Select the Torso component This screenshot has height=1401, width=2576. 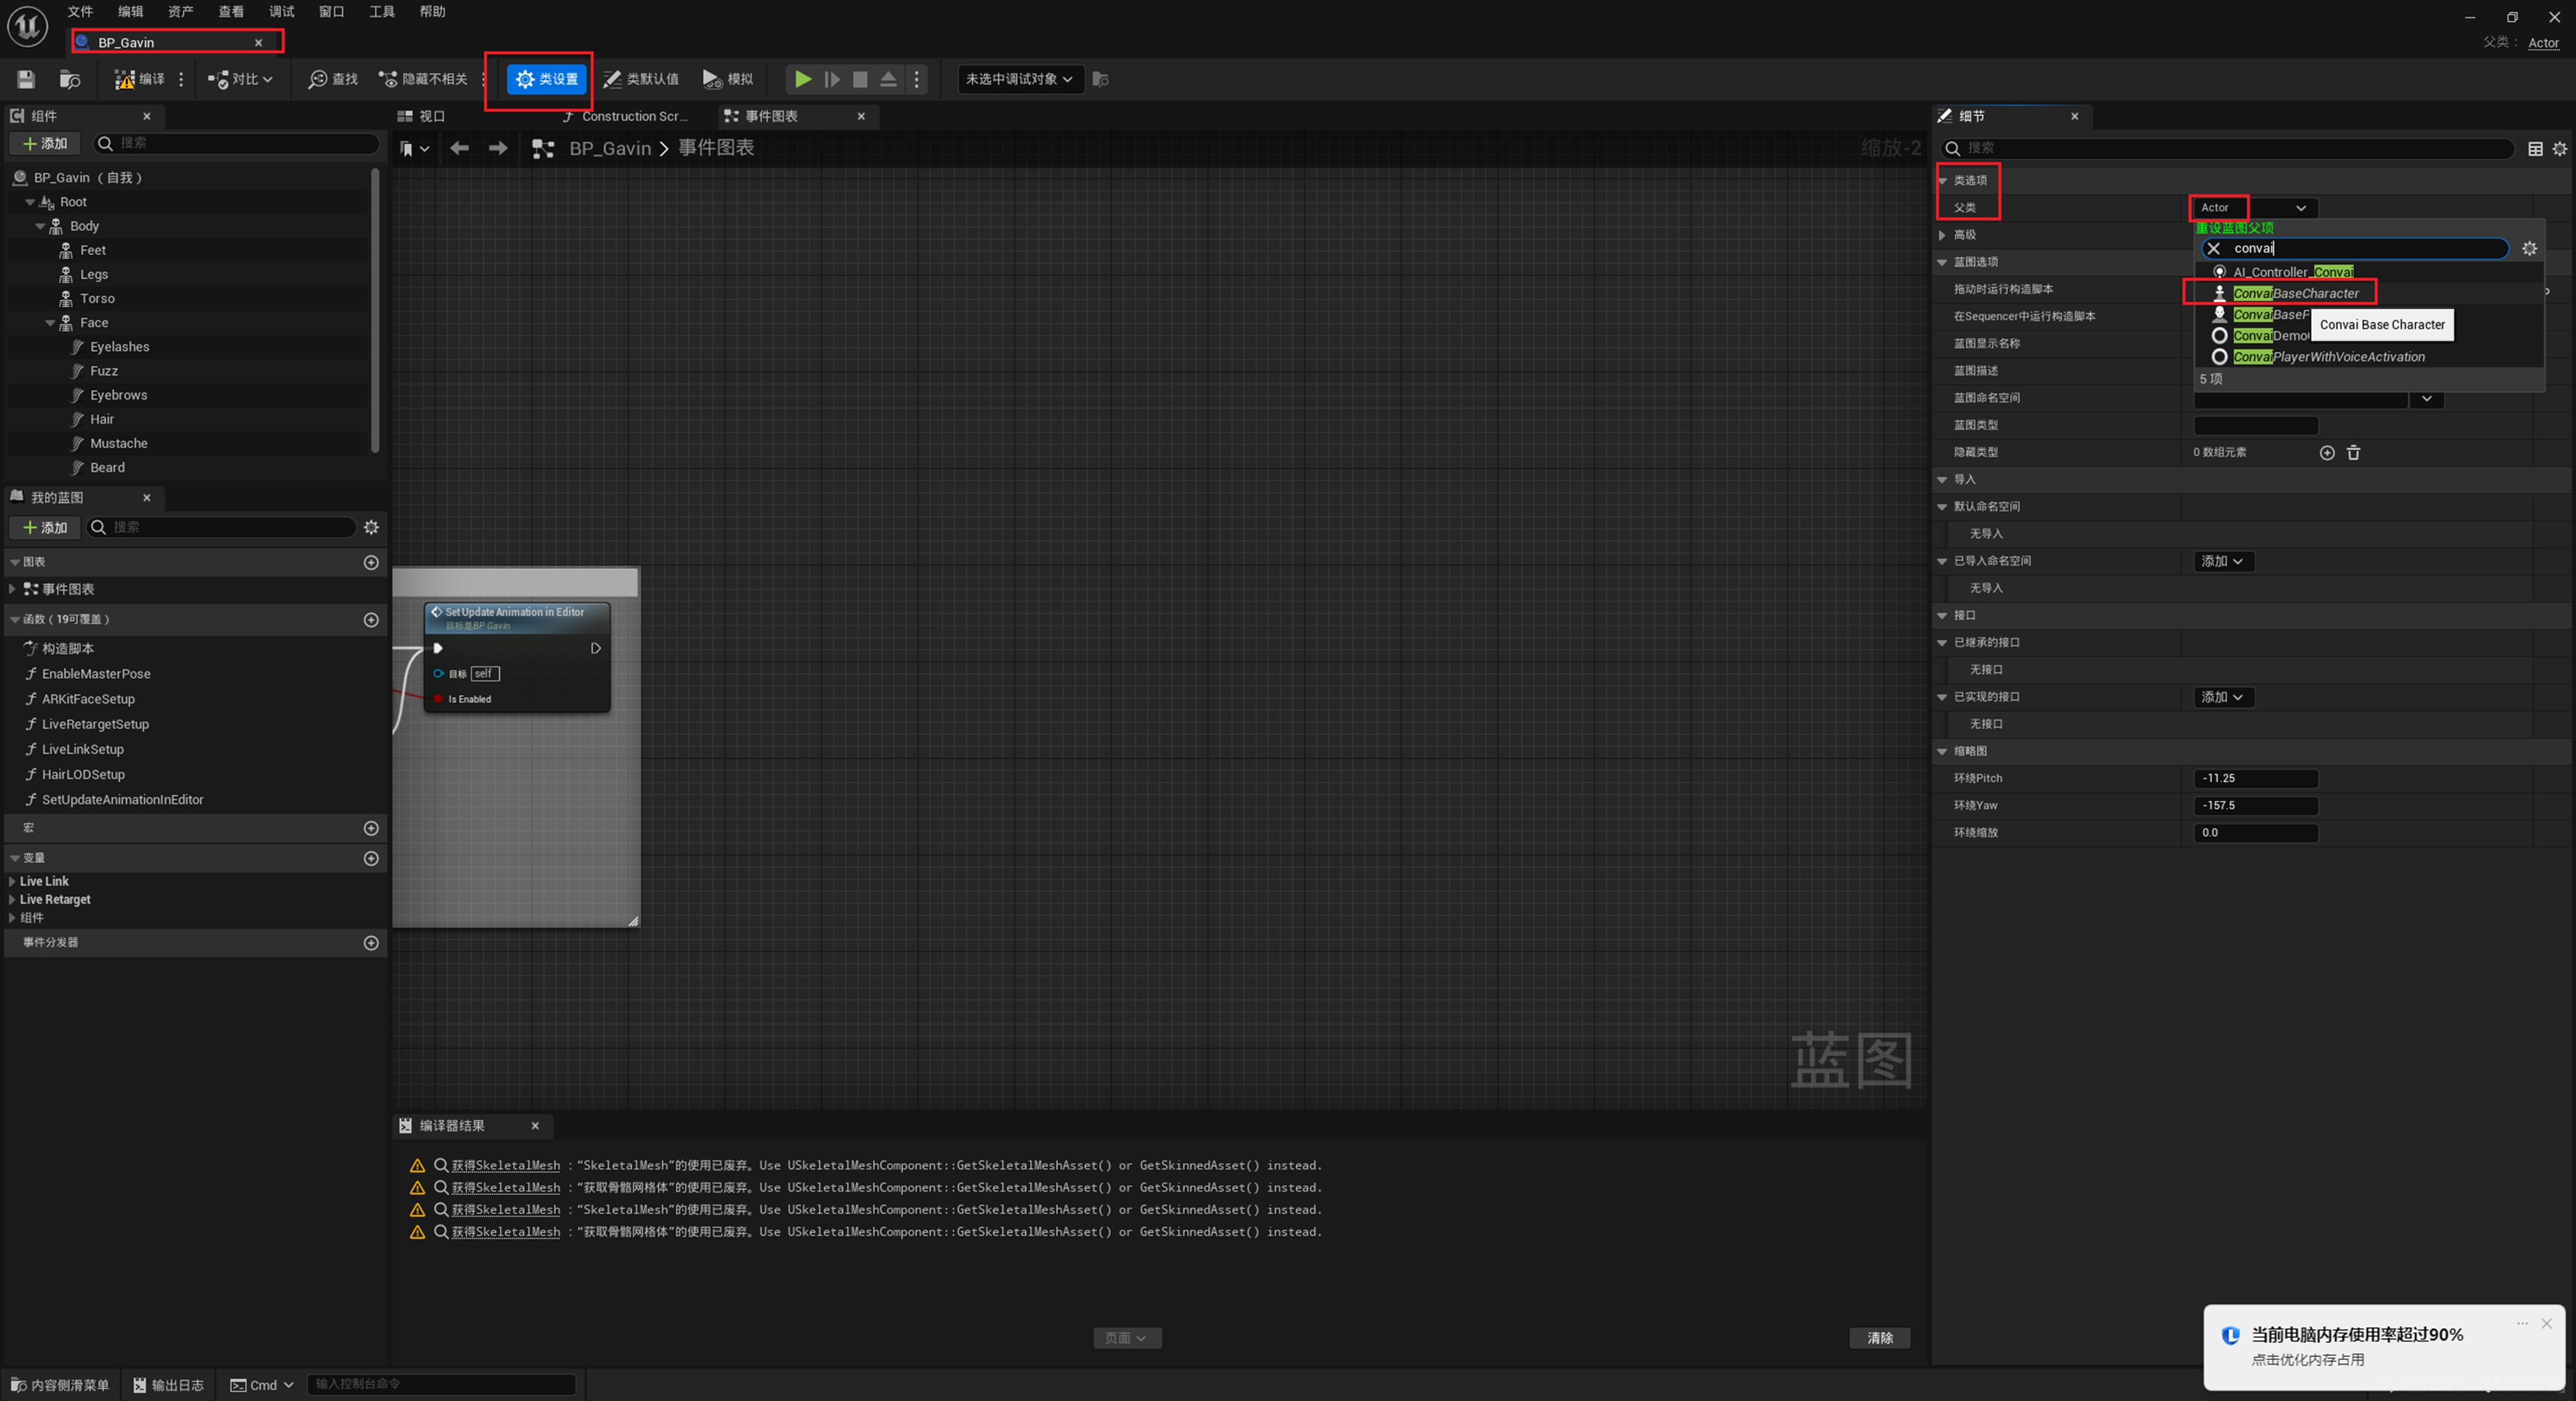[97, 298]
